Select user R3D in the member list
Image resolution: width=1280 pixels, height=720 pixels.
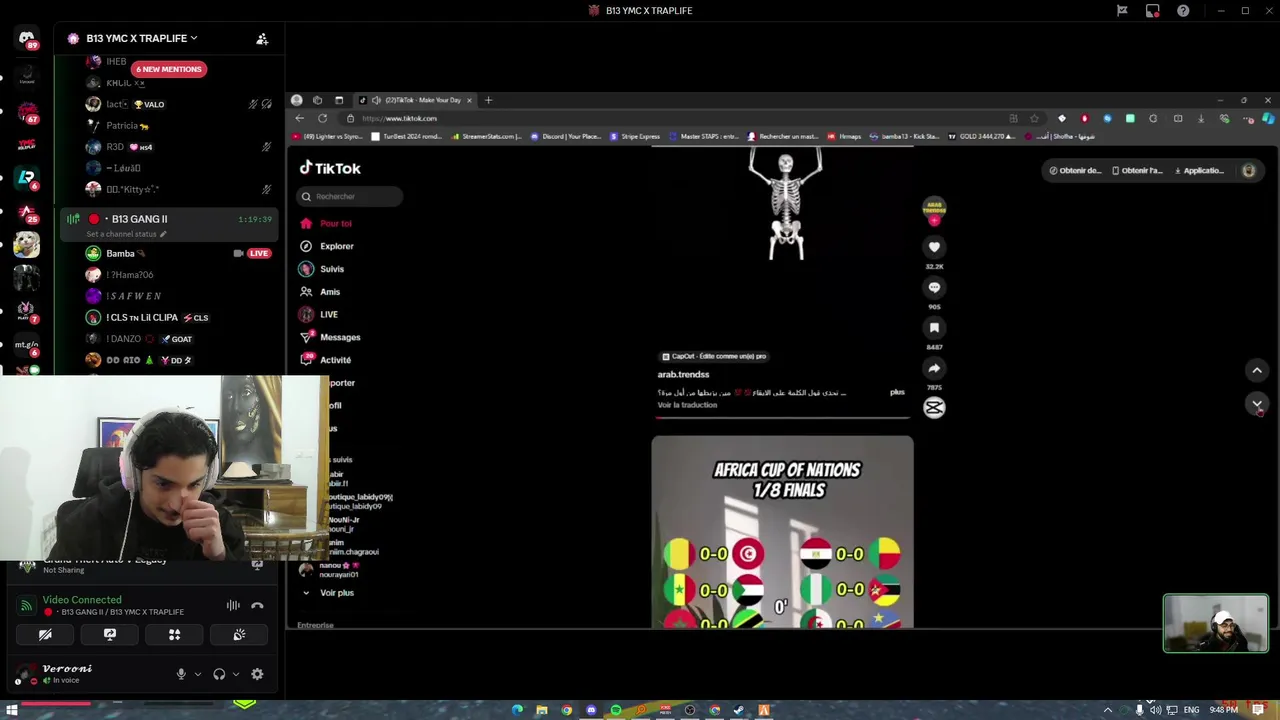tap(115, 147)
